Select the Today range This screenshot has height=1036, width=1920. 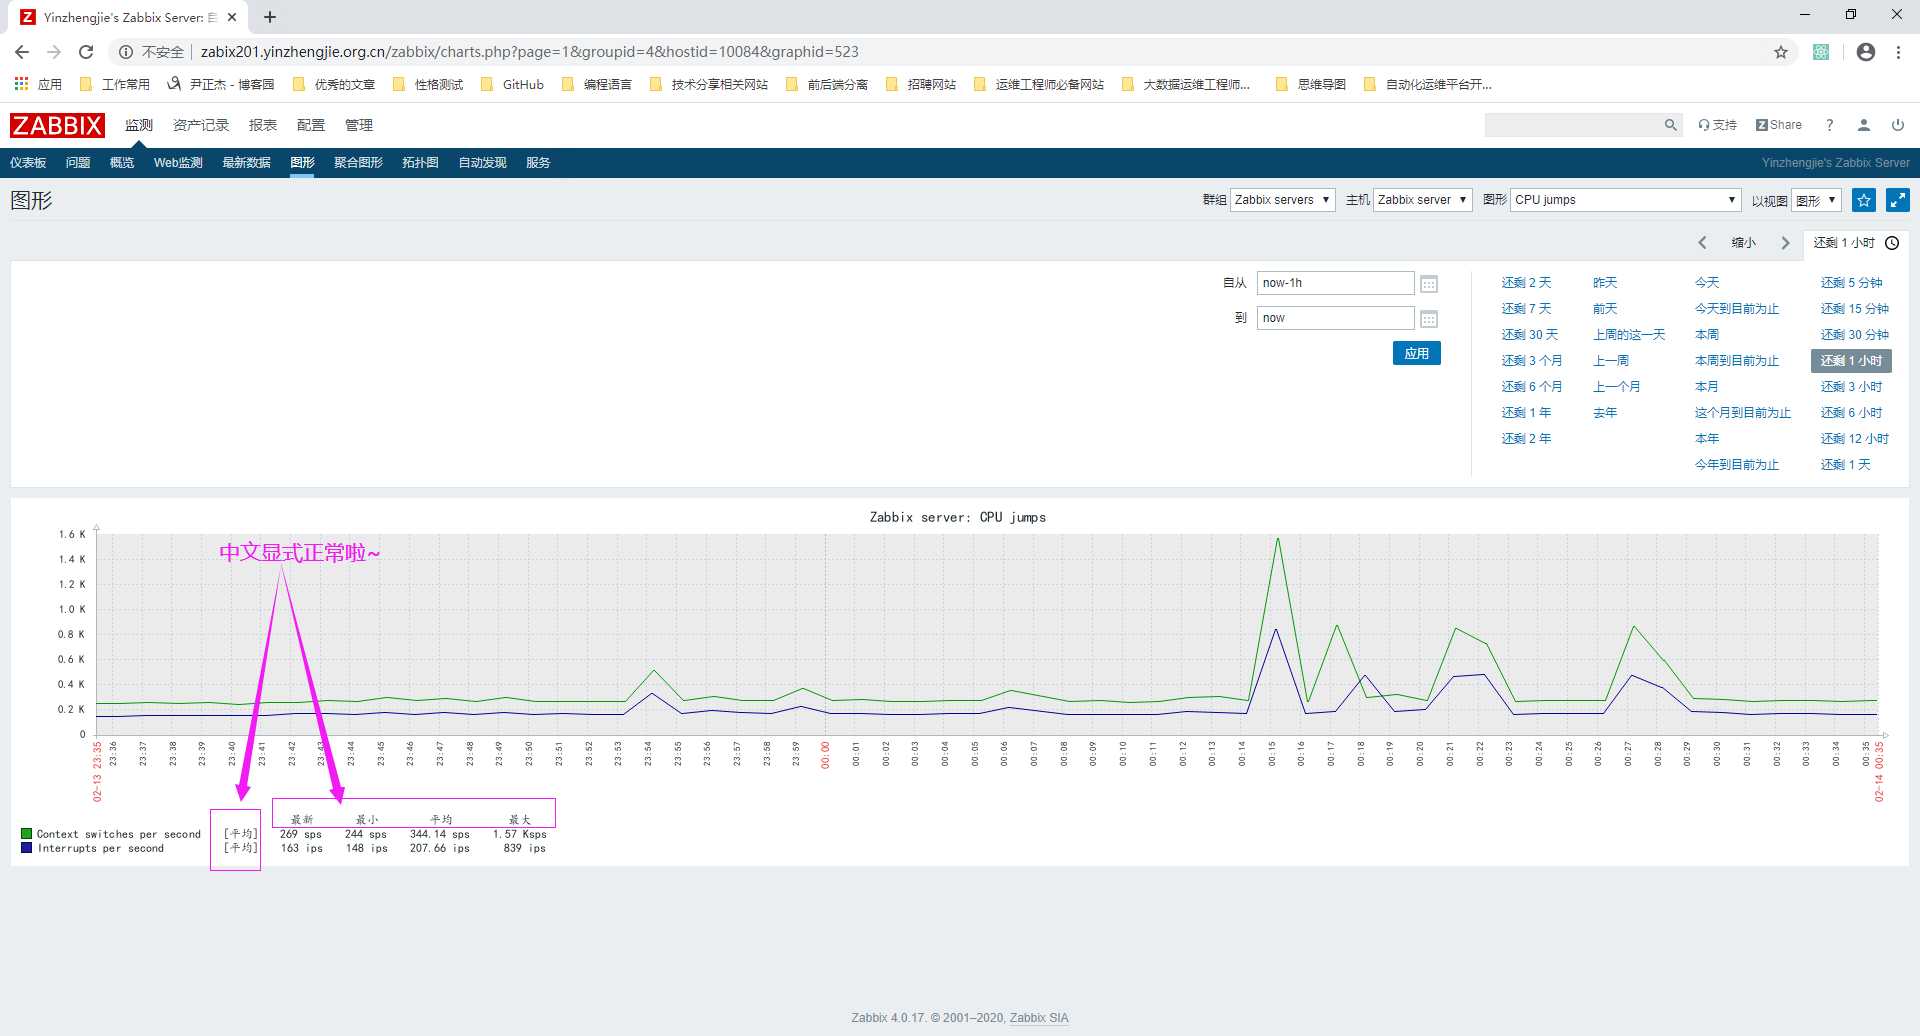(1707, 283)
